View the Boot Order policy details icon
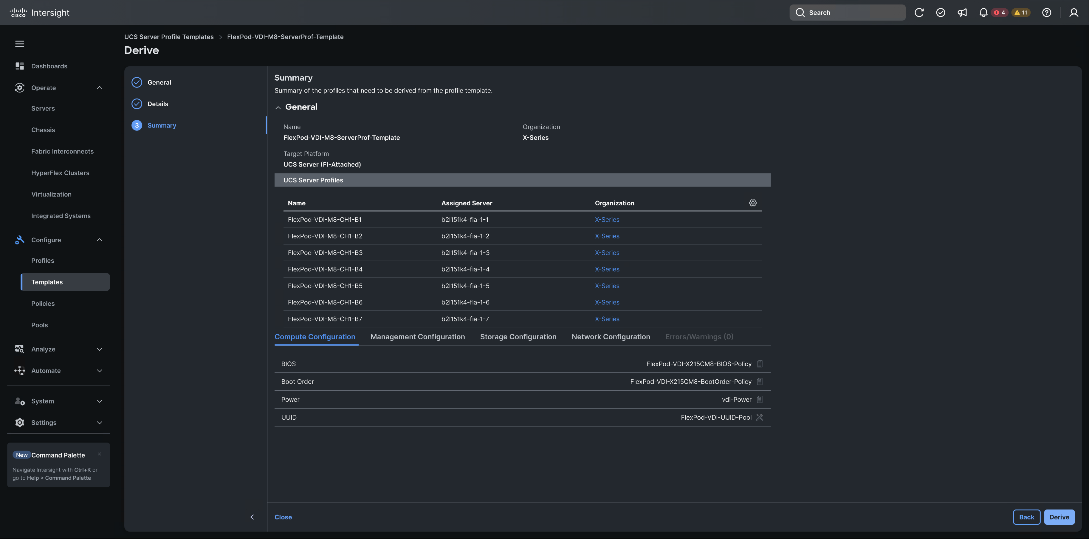1089x539 pixels. (760, 381)
